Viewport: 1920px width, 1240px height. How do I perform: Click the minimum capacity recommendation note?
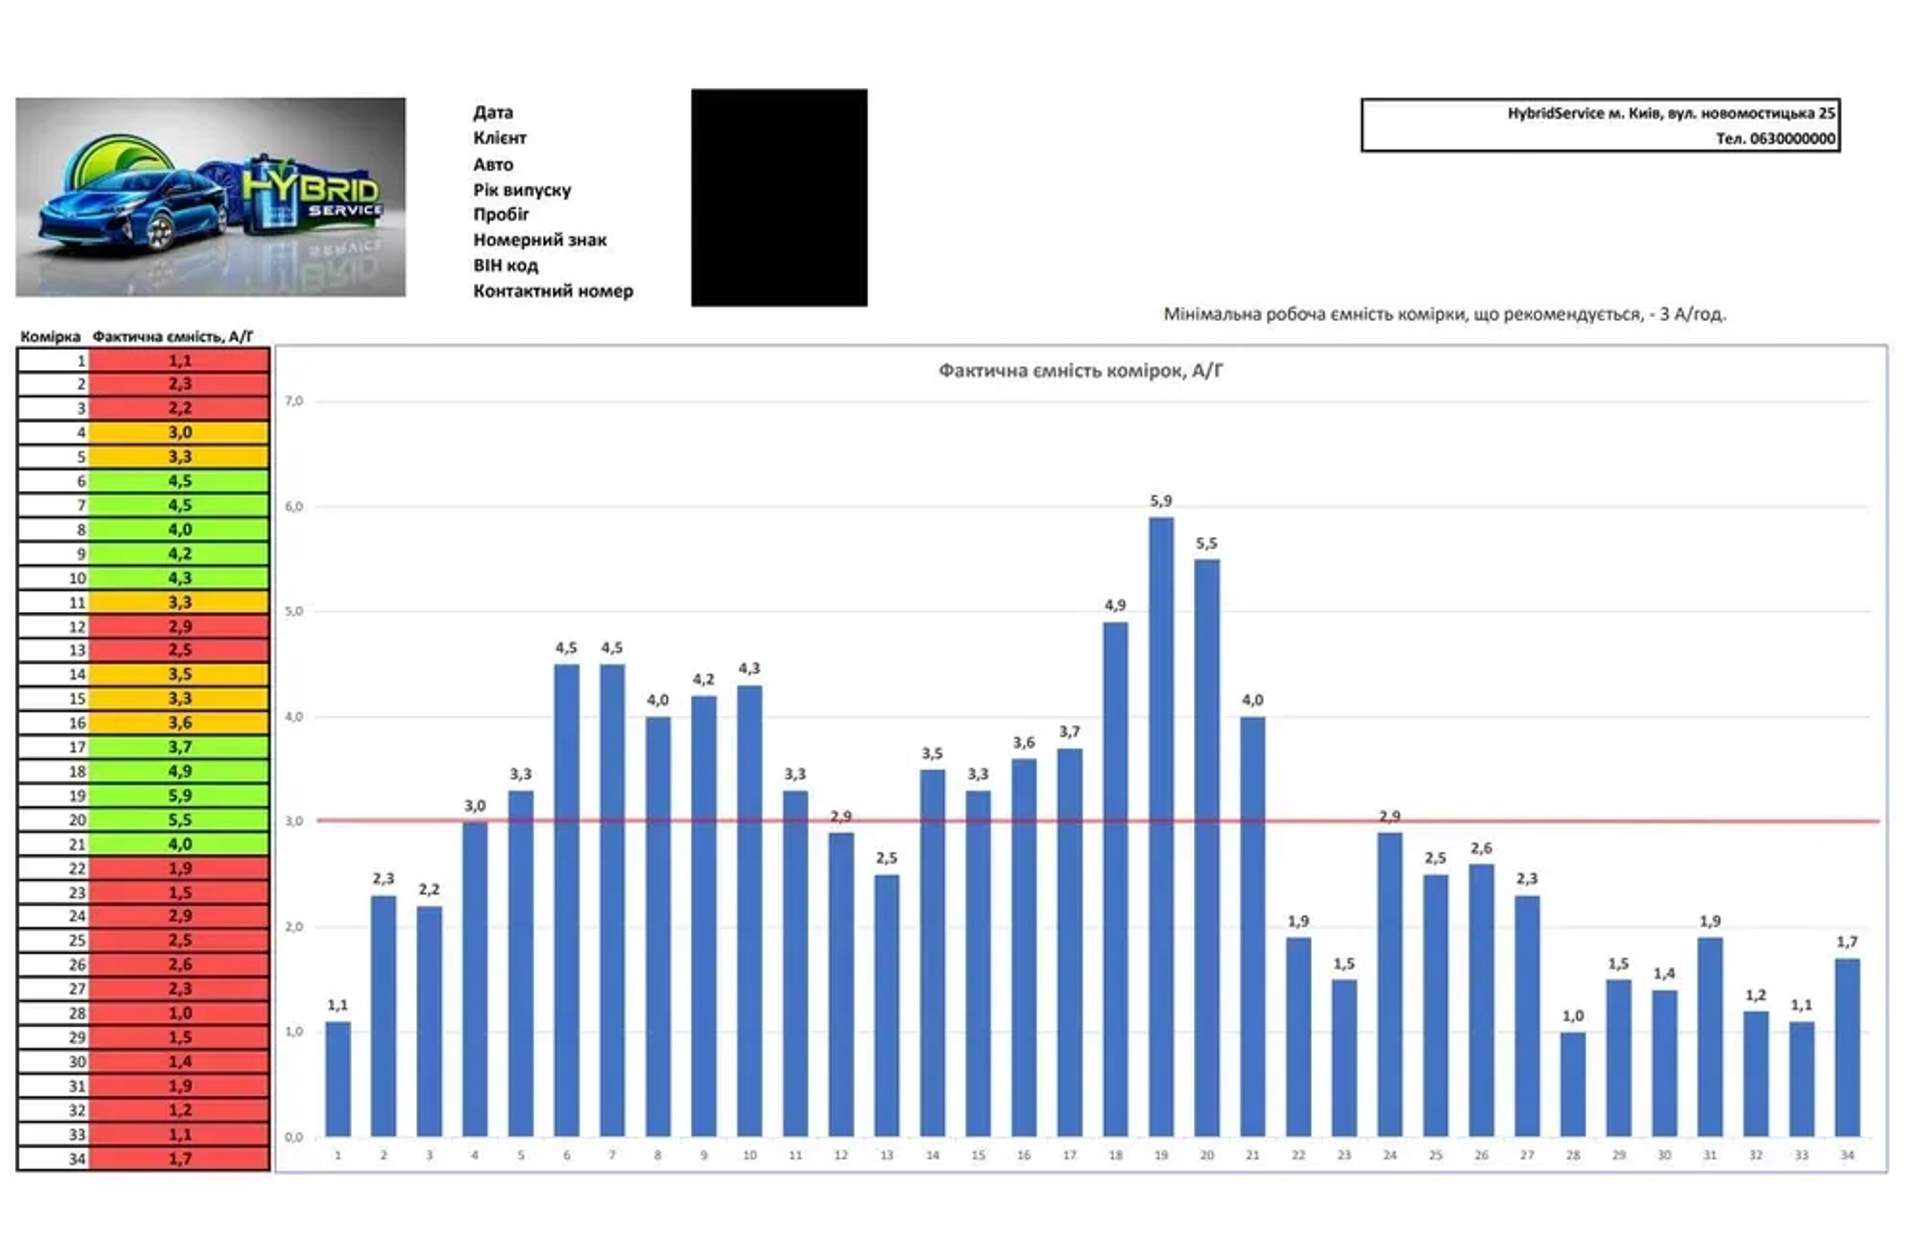[1445, 314]
